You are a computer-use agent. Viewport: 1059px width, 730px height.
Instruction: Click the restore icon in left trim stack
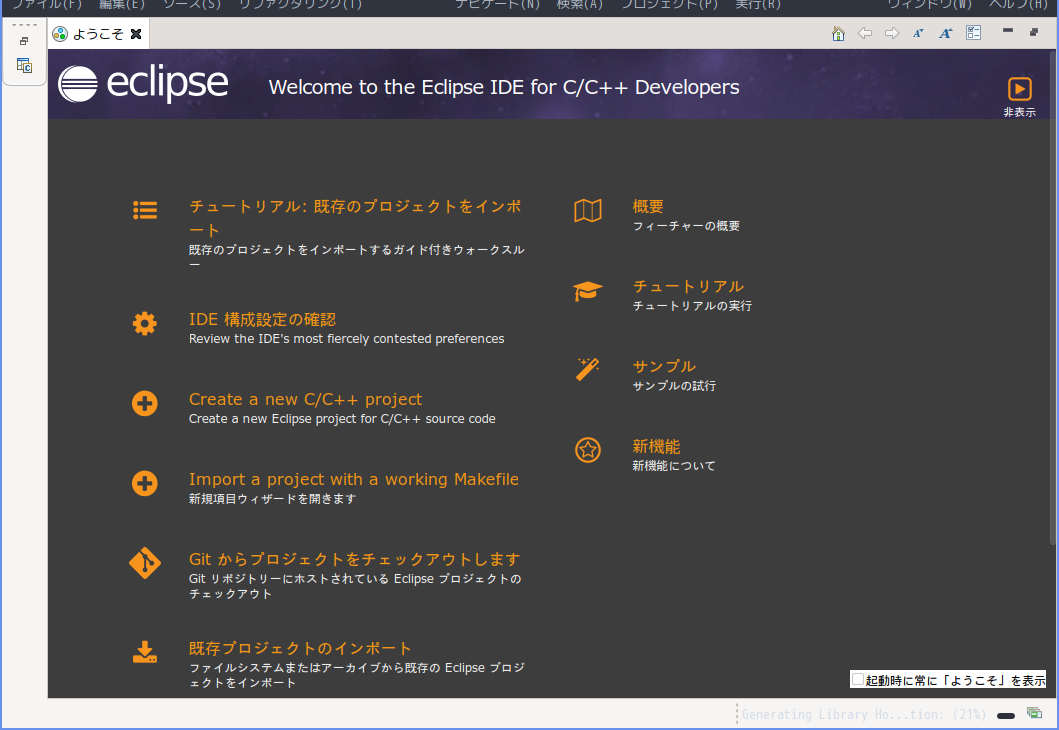(24, 41)
